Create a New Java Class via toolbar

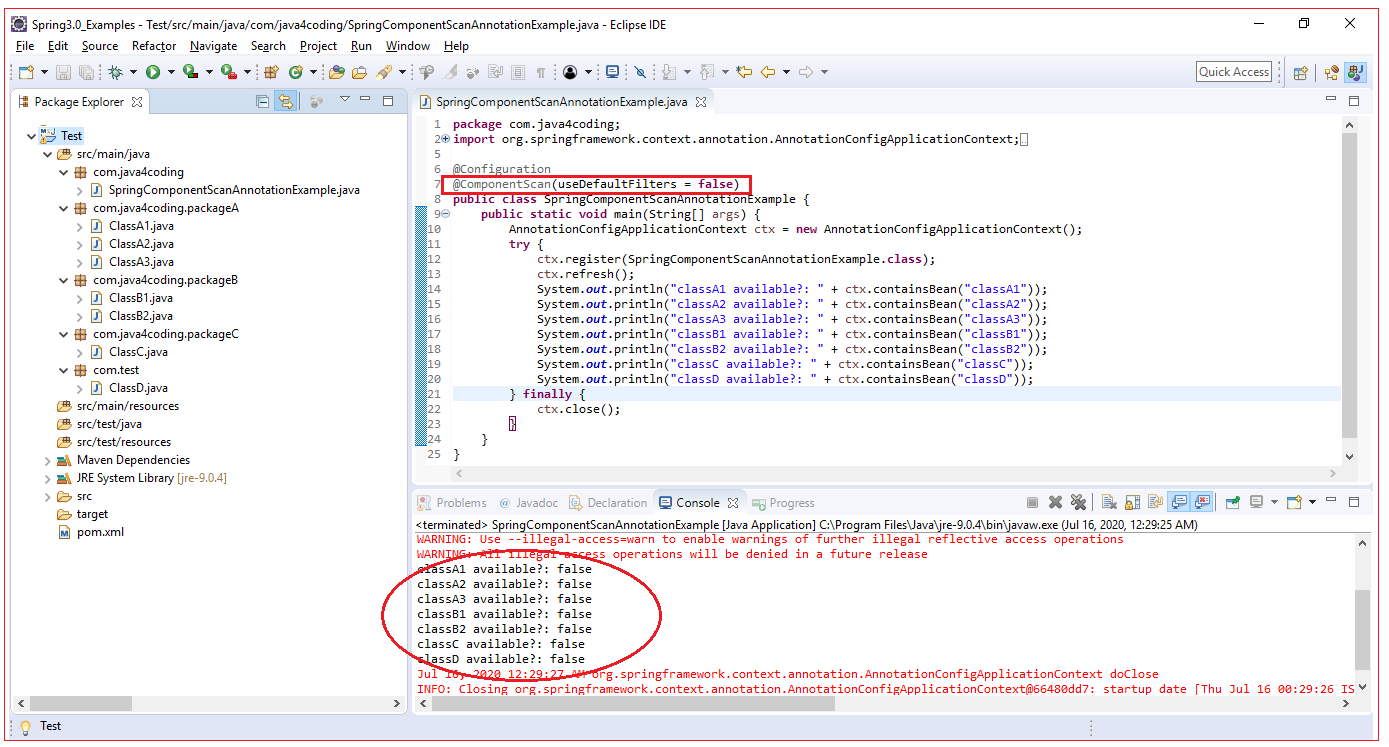(x=296, y=72)
